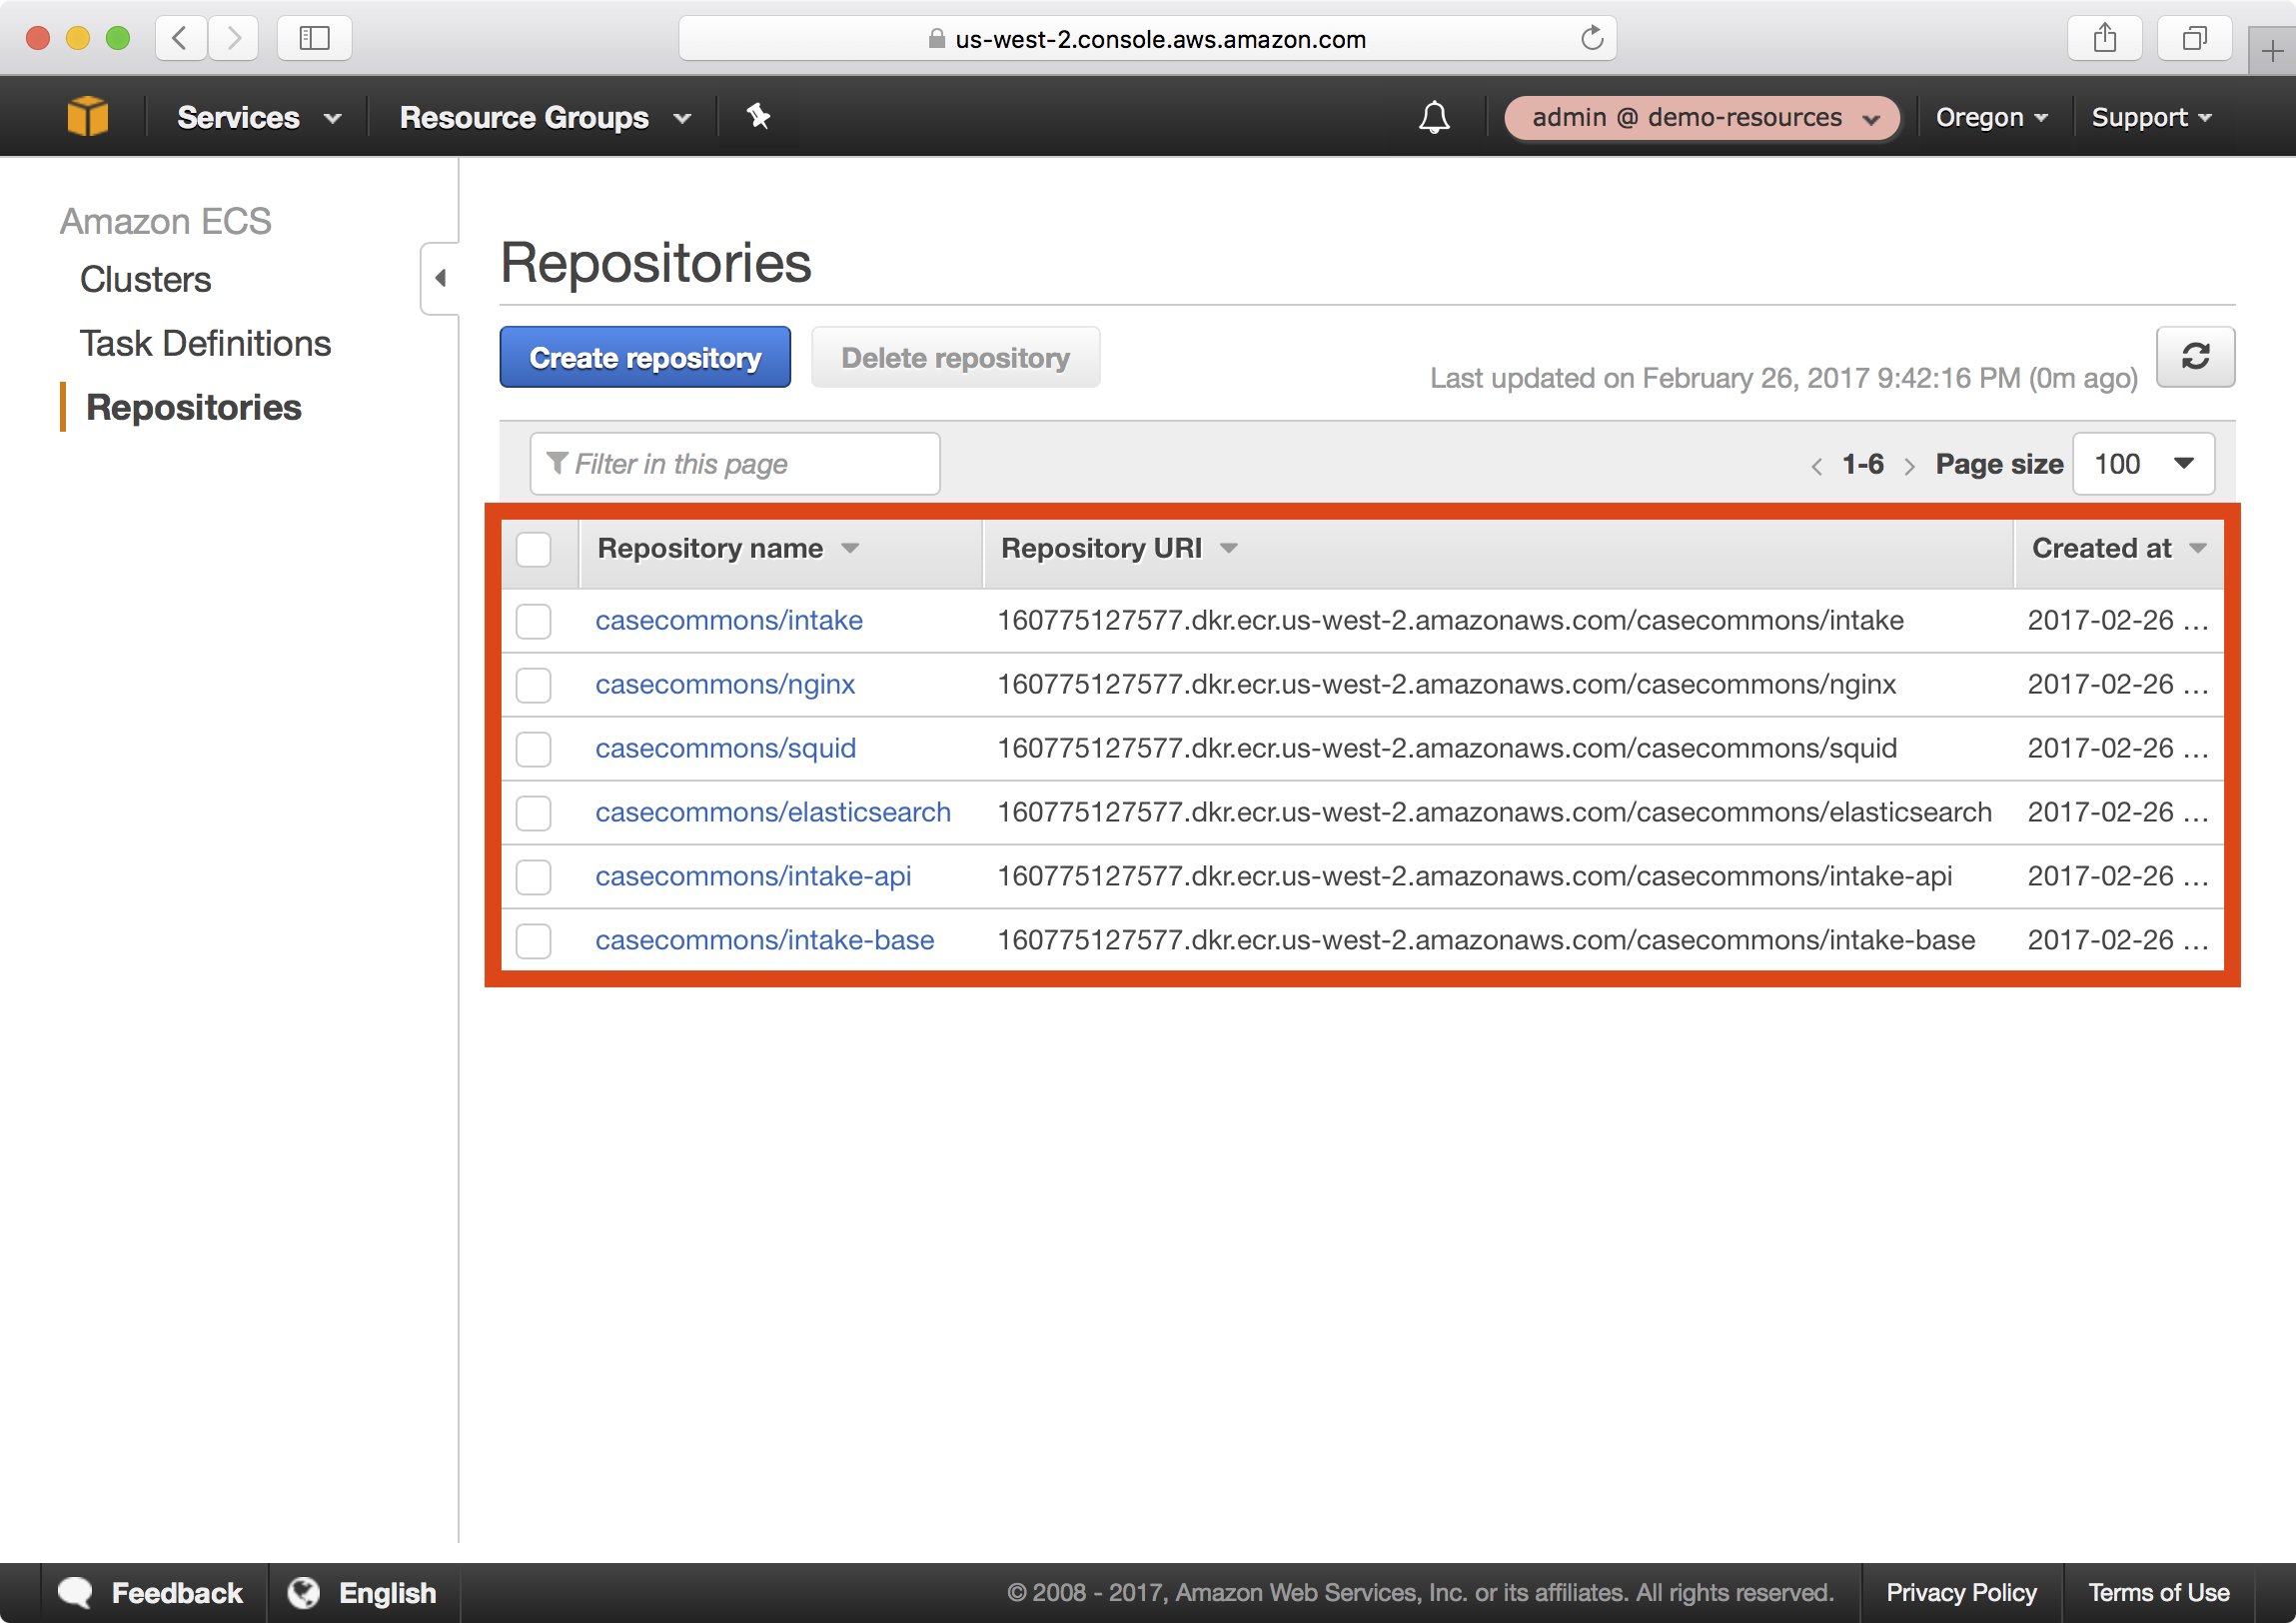Viewport: 2296px width, 1623px height.
Task: Select the casecommons/intake checkbox
Action: [x=533, y=621]
